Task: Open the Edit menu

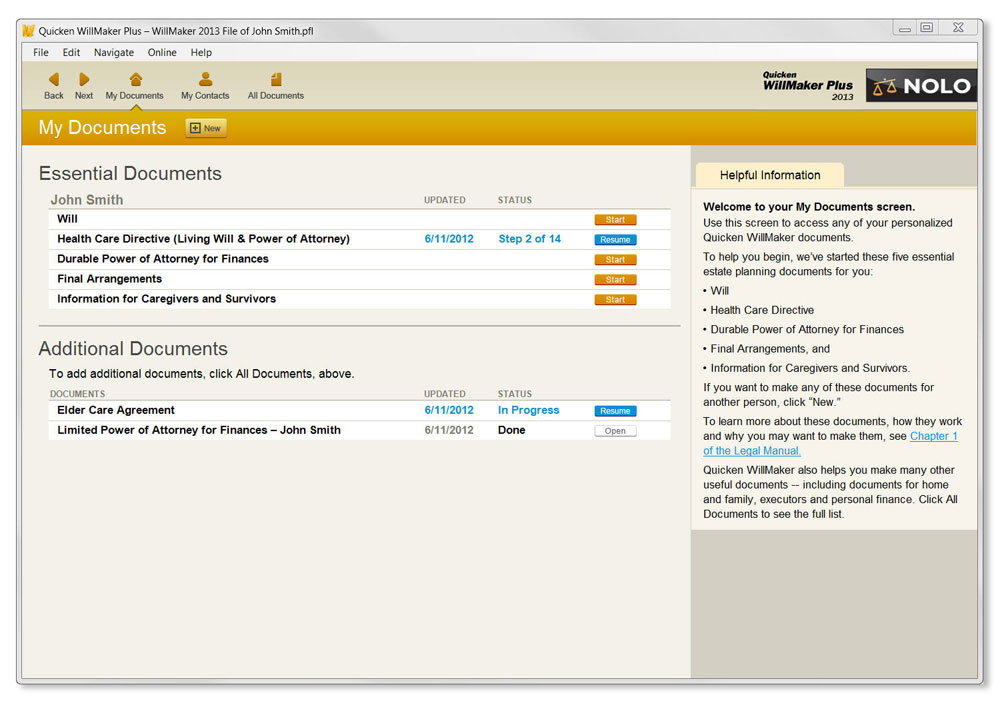Action: [71, 53]
